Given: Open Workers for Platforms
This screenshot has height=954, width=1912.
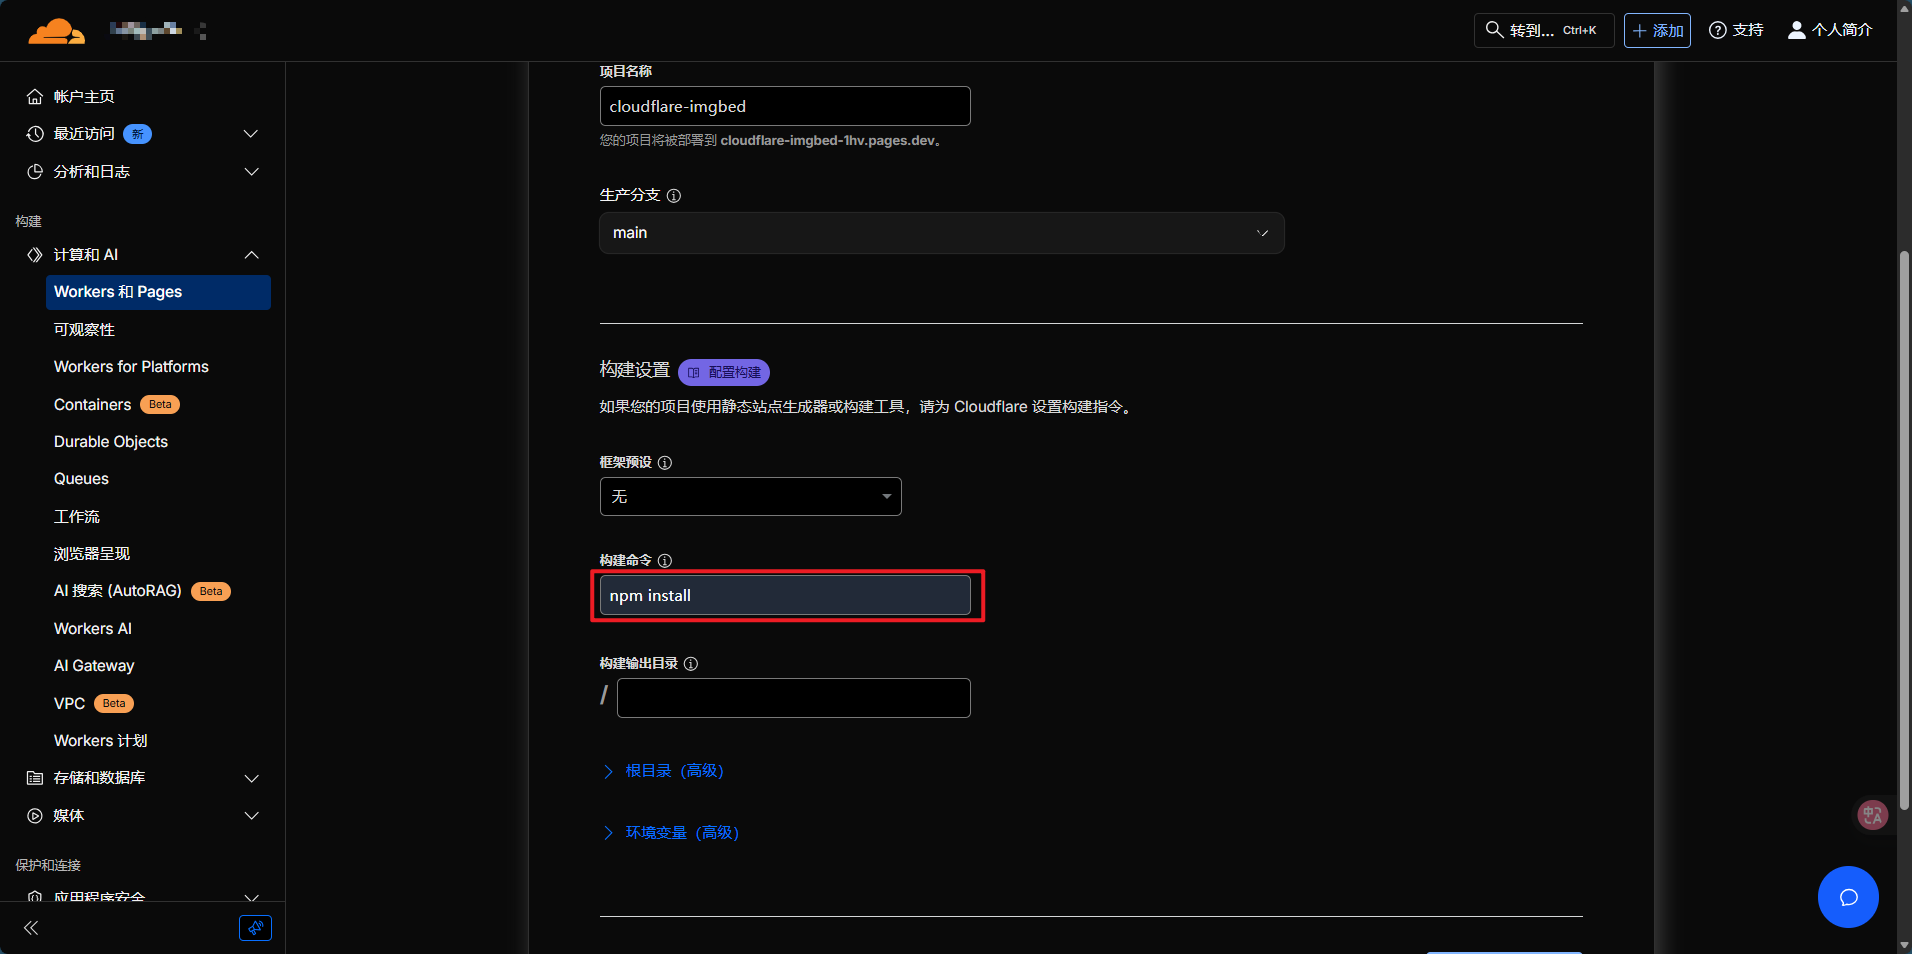Looking at the screenshot, I should 131,367.
